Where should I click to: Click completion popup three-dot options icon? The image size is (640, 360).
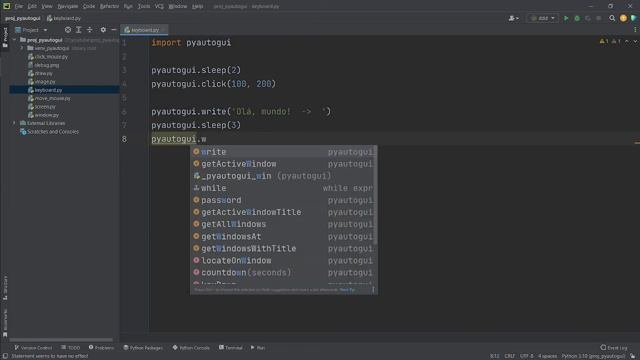(373, 290)
